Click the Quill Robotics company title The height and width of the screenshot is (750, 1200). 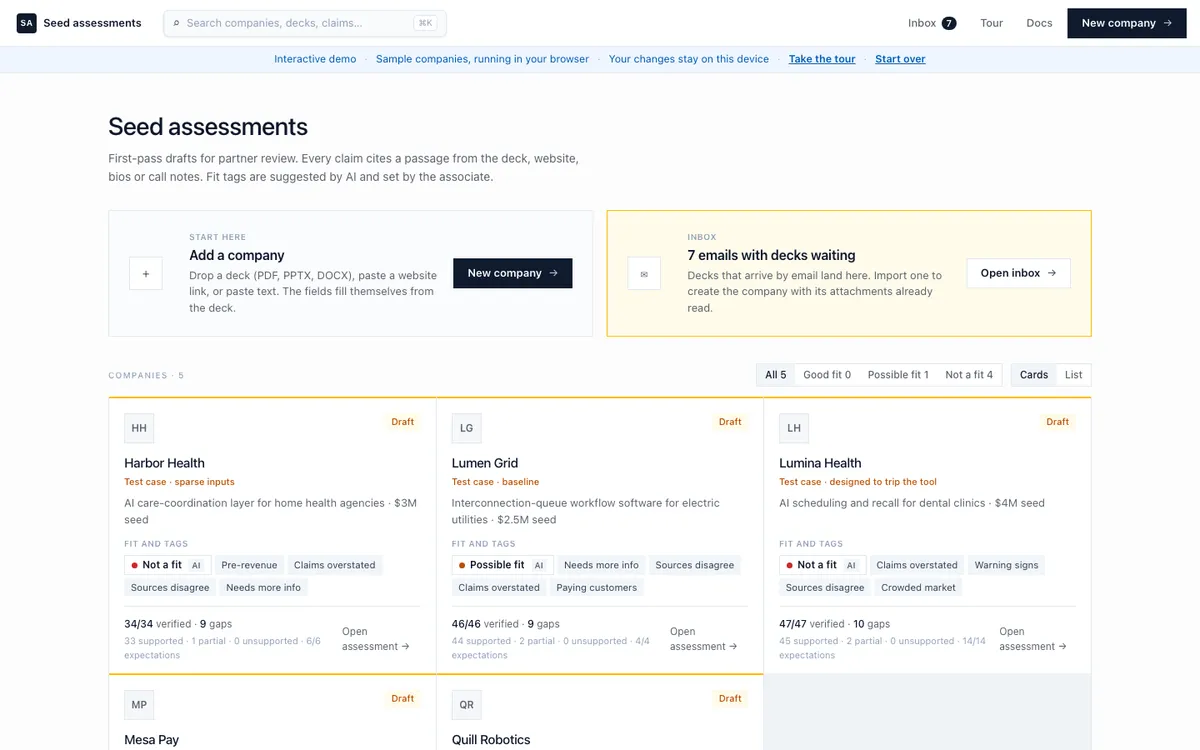pos(491,740)
